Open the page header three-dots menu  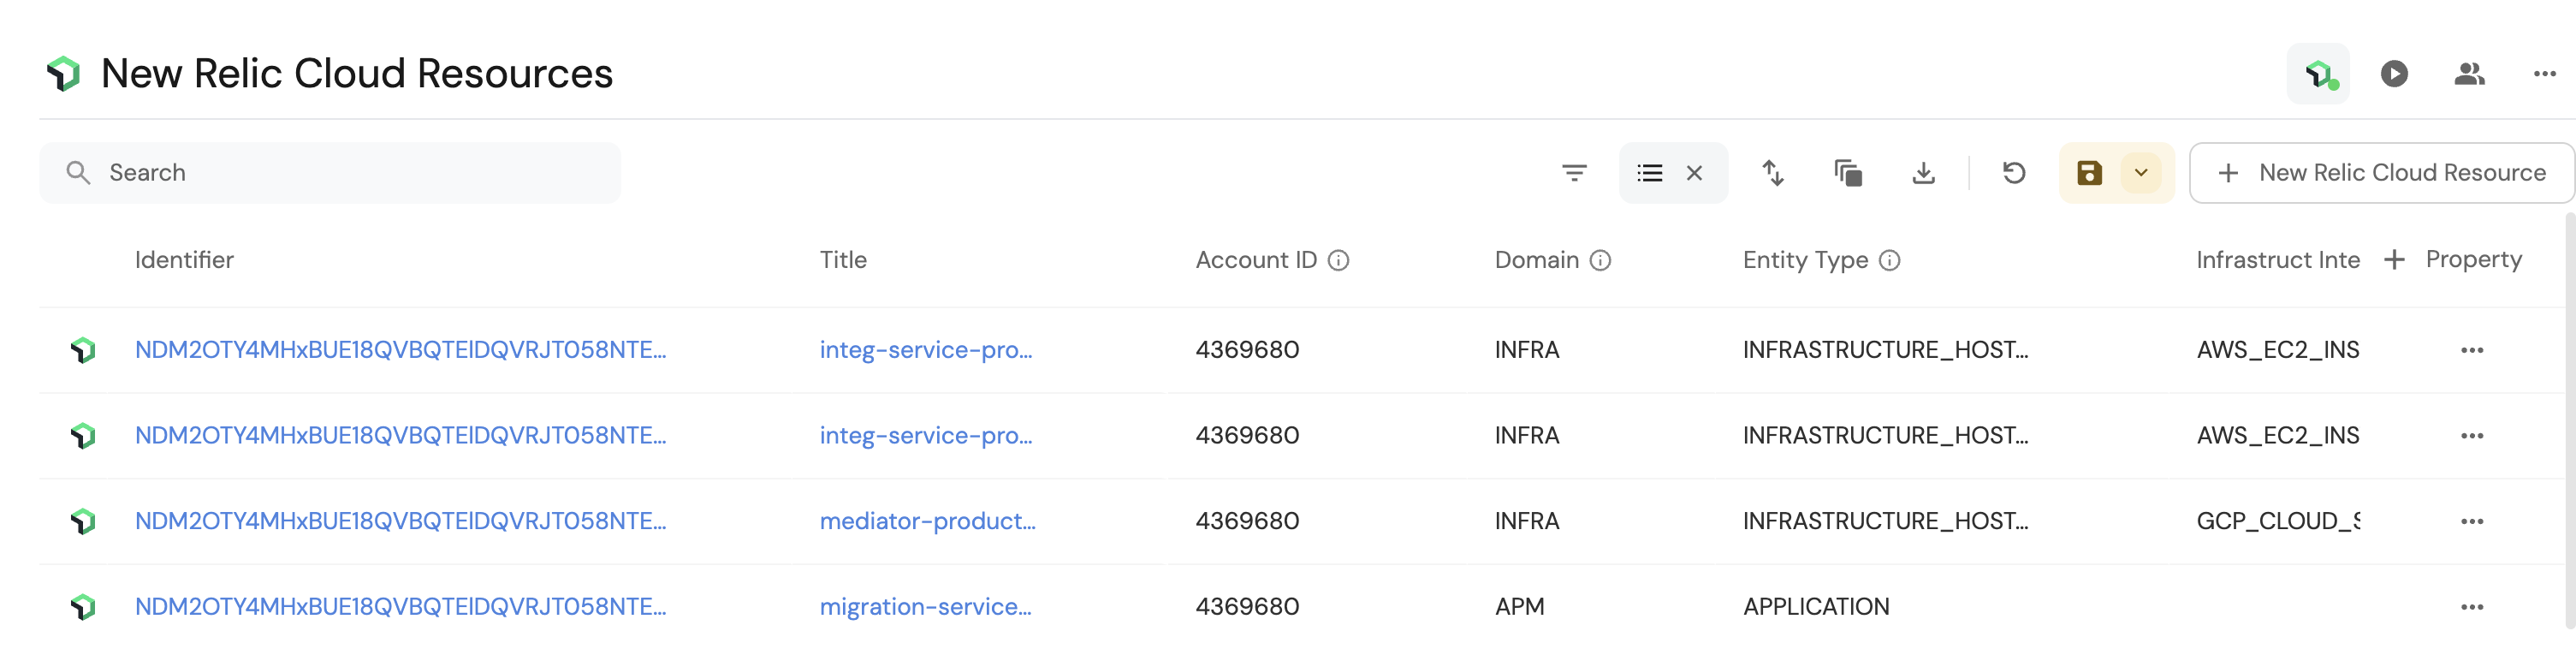click(2544, 74)
